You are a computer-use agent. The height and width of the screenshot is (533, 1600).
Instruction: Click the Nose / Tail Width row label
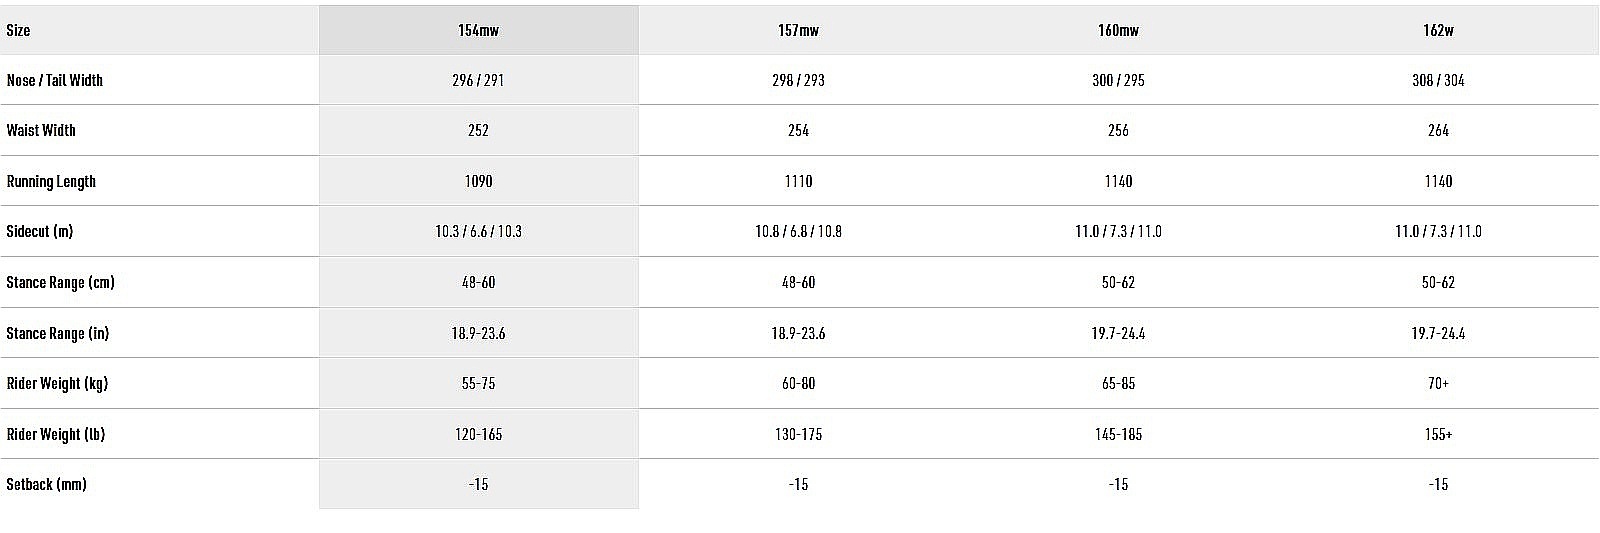[55, 80]
